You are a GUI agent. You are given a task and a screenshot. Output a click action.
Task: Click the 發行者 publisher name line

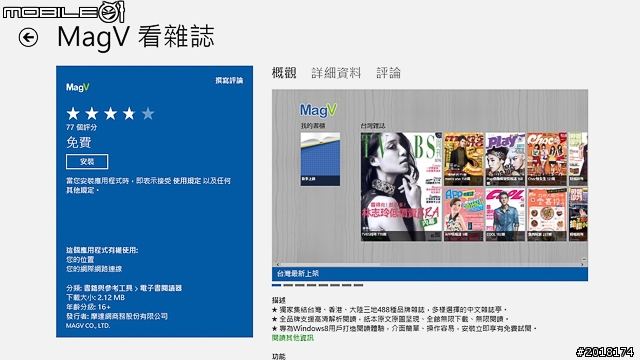[117, 316]
